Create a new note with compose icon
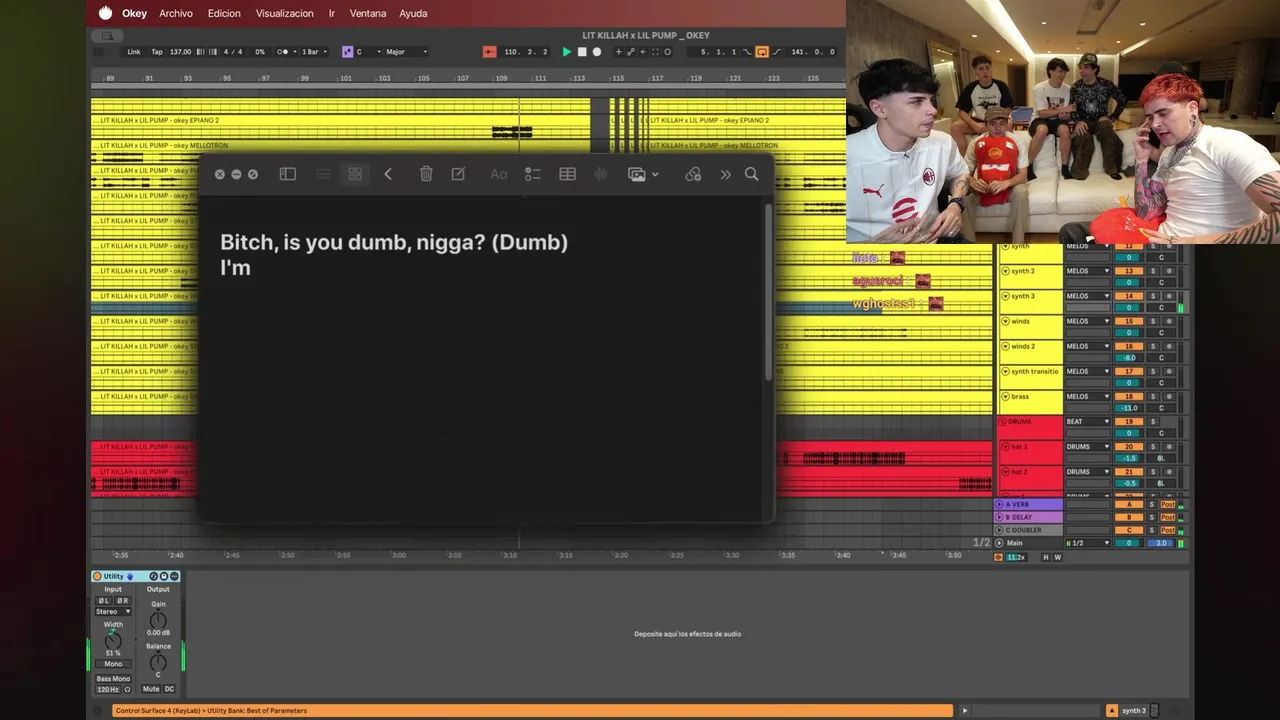The height and width of the screenshot is (720, 1280). [458, 174]
